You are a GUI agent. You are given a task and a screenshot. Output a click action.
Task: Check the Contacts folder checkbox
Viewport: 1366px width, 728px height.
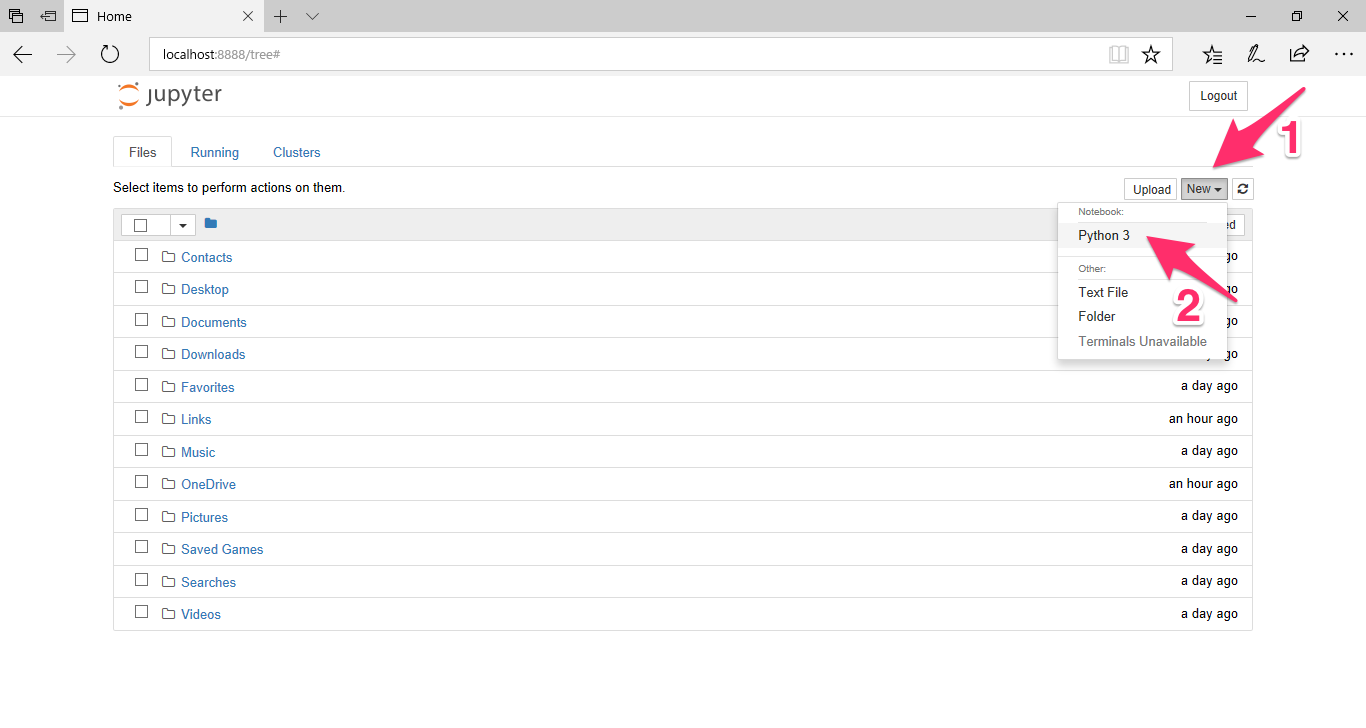[x=142, y=255]
